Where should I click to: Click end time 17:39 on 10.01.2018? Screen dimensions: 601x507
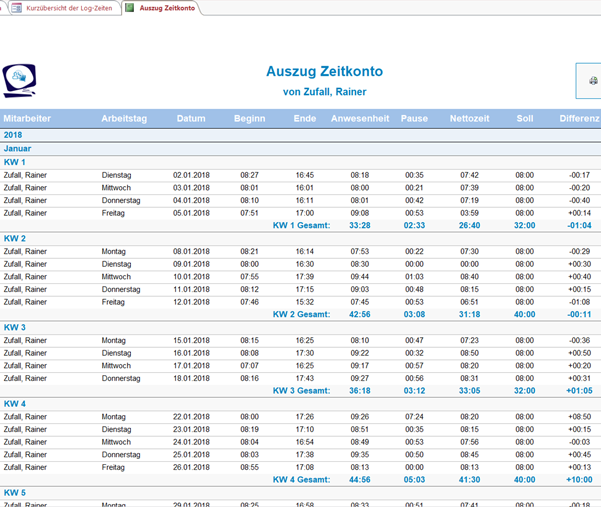[x=305, y=277]
